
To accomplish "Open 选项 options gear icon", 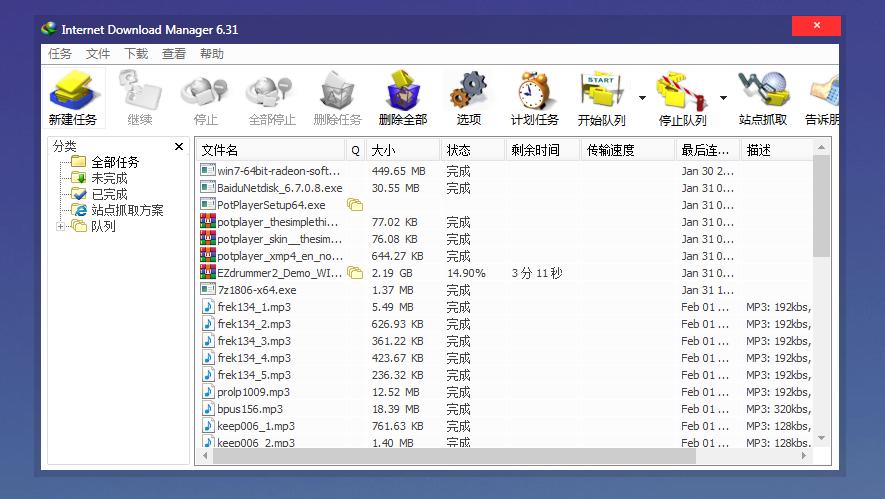I will point(468,97).
